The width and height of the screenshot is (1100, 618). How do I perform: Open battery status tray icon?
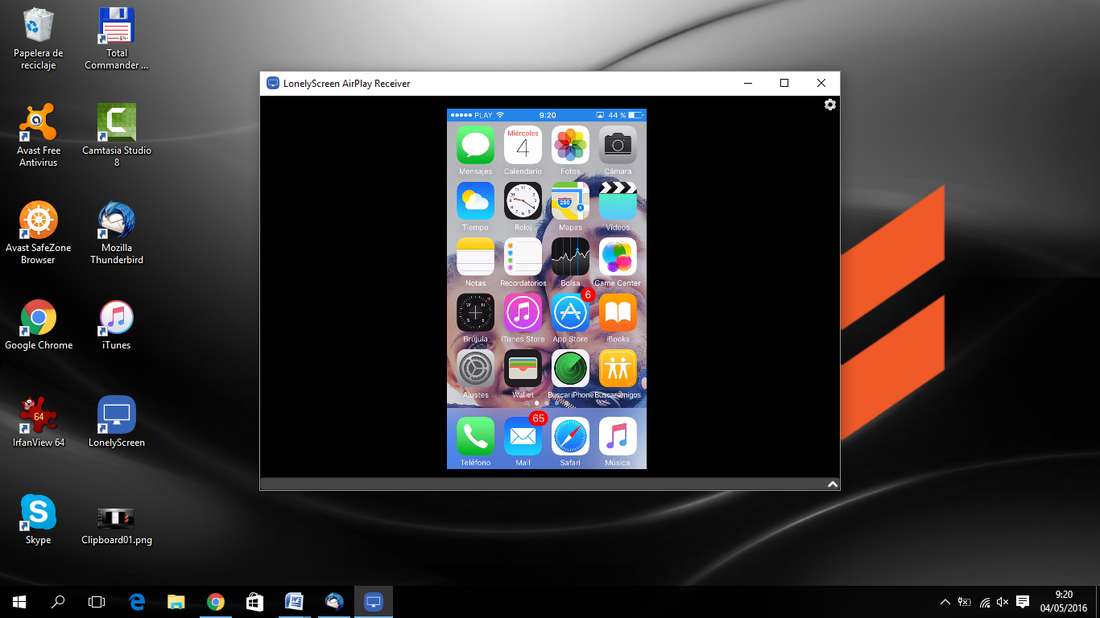(x=965, y=602)
